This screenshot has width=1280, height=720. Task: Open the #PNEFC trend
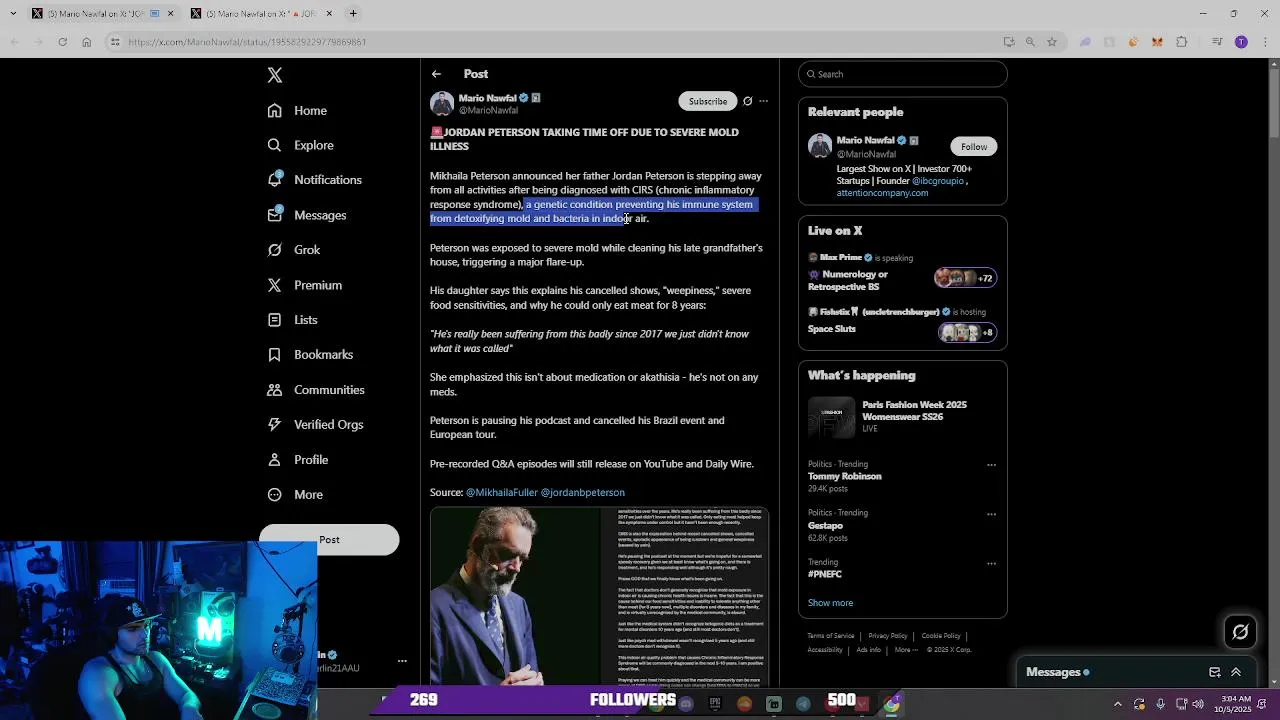click(x=825, y=574)
